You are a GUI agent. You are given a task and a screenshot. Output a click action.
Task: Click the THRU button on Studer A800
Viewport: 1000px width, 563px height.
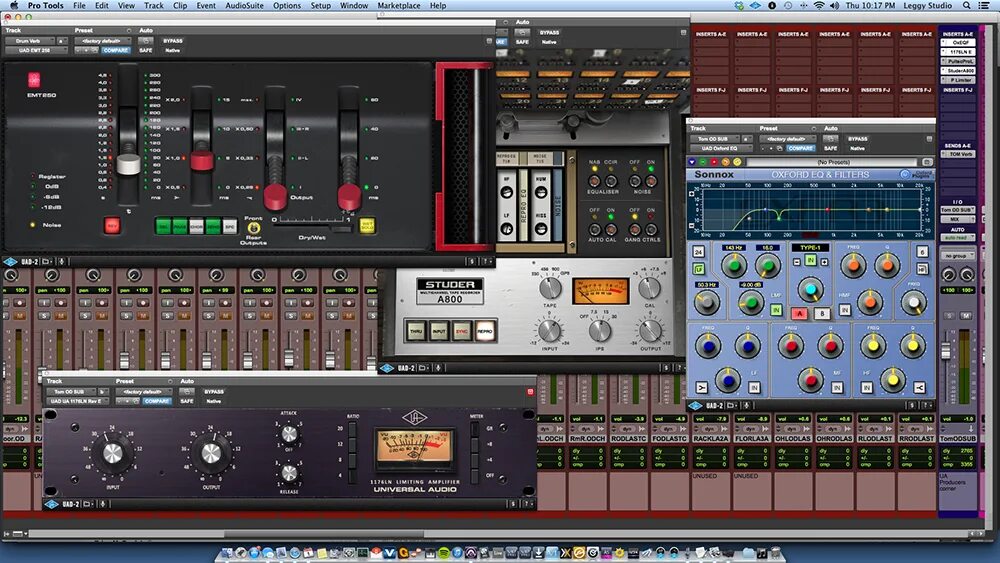416,330
